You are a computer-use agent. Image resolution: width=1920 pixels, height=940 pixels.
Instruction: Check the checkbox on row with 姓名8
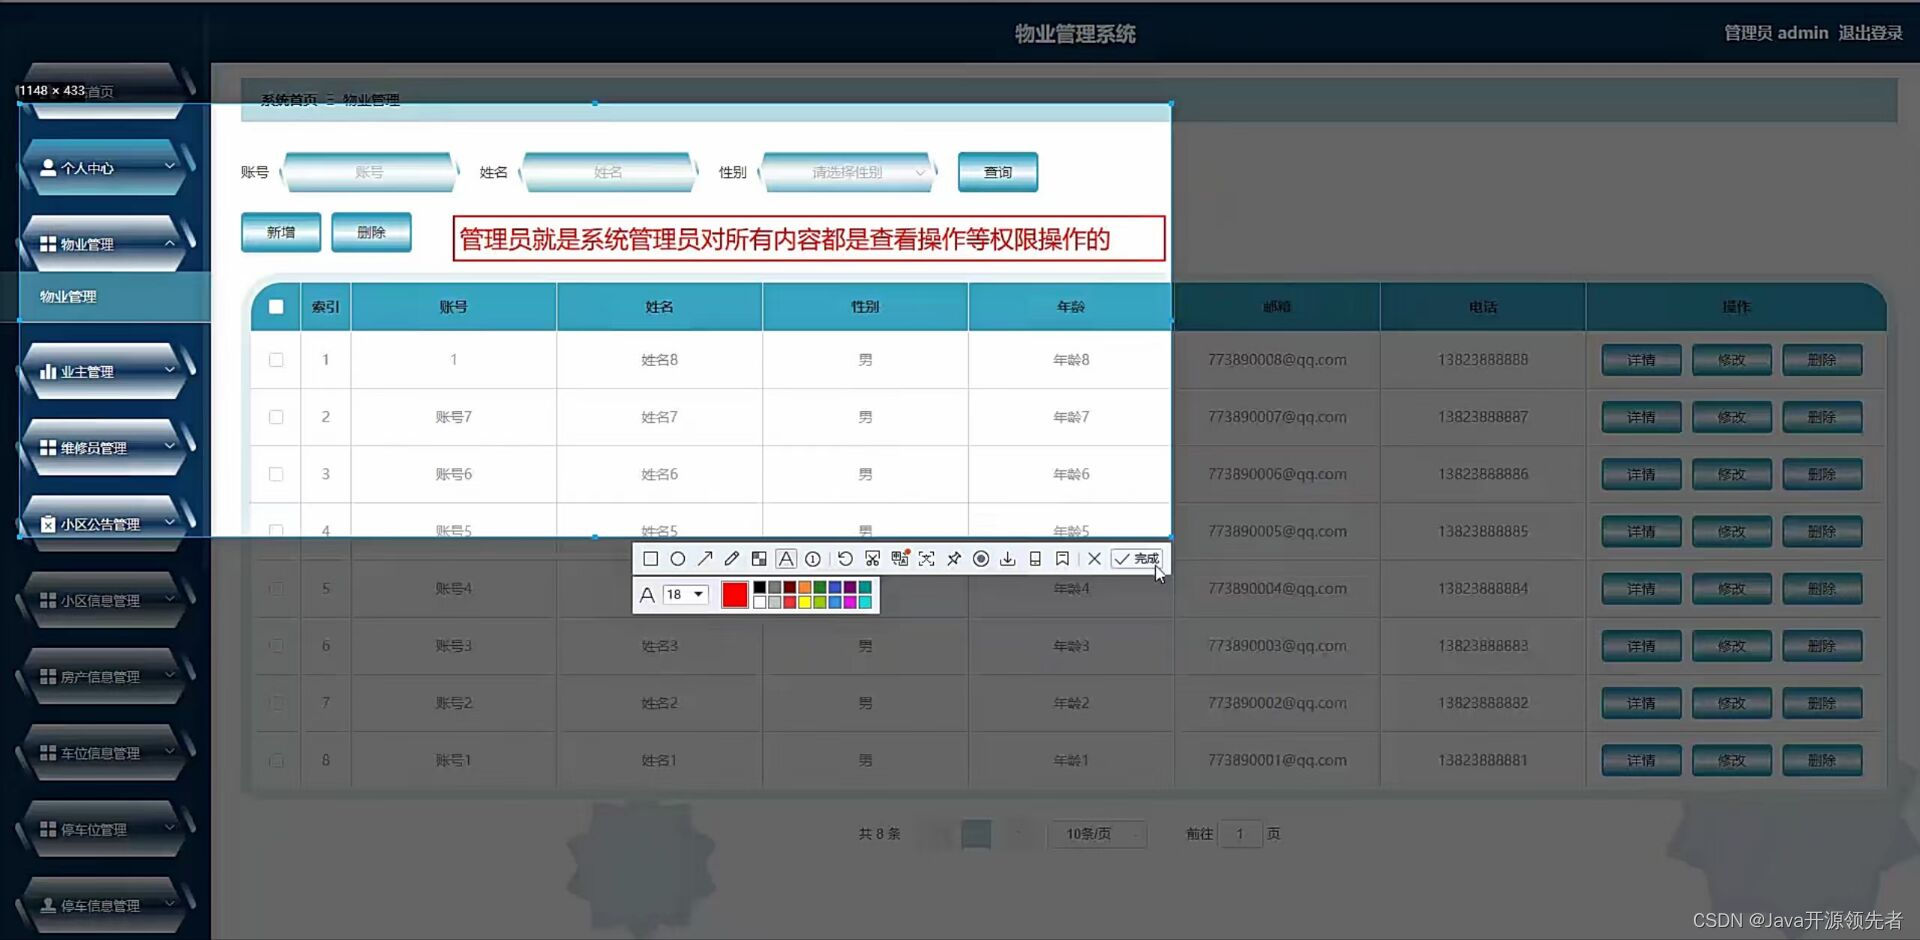point(276,360)
